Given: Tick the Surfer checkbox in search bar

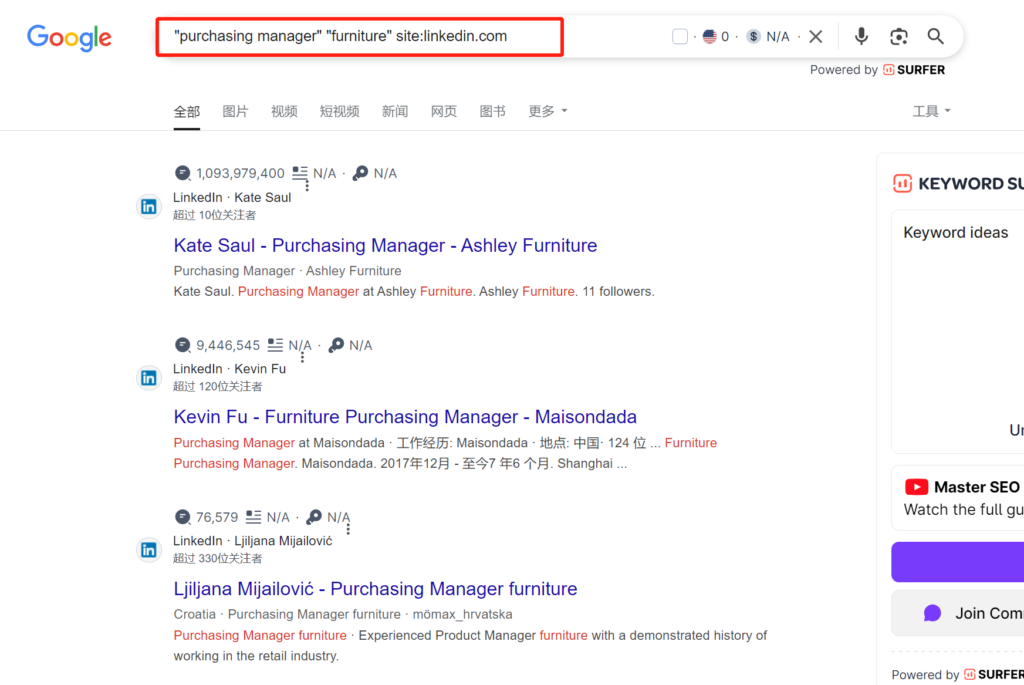Looking at the screenshot, I should 680,37.
